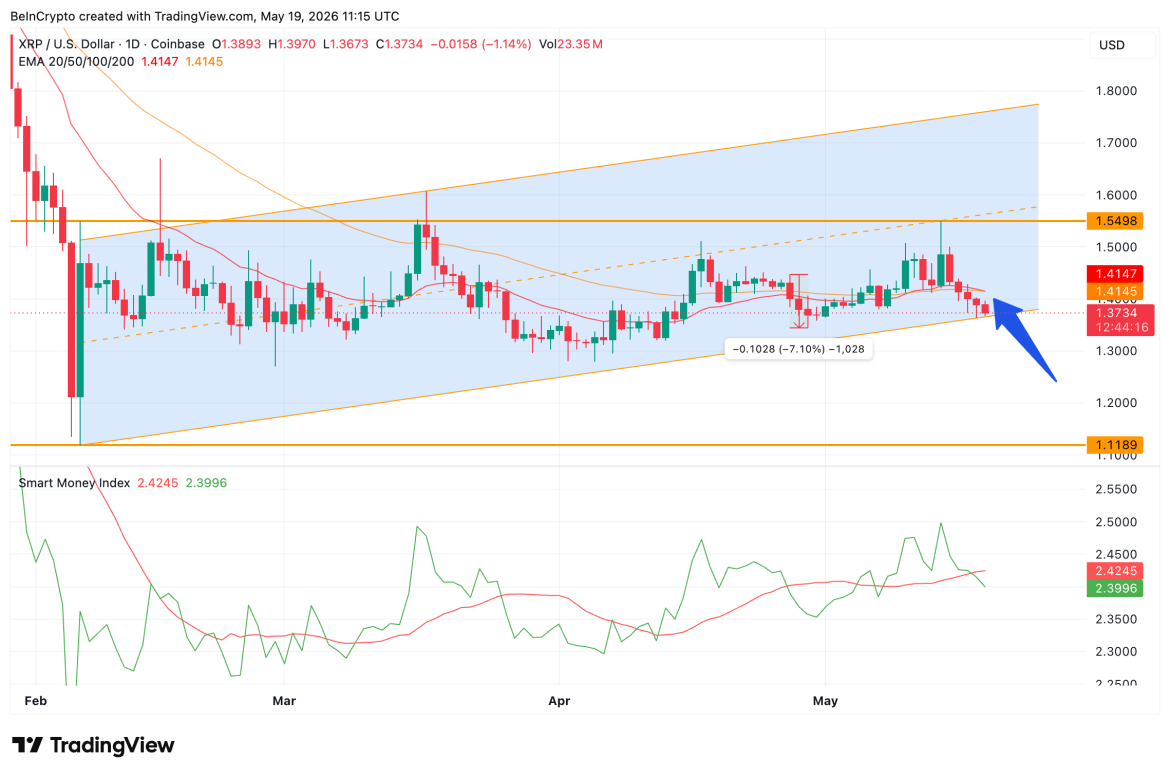Click the -0.0158 (-1.14%) change value
This screenshot has height=776, width=1170.
point(481,44)
